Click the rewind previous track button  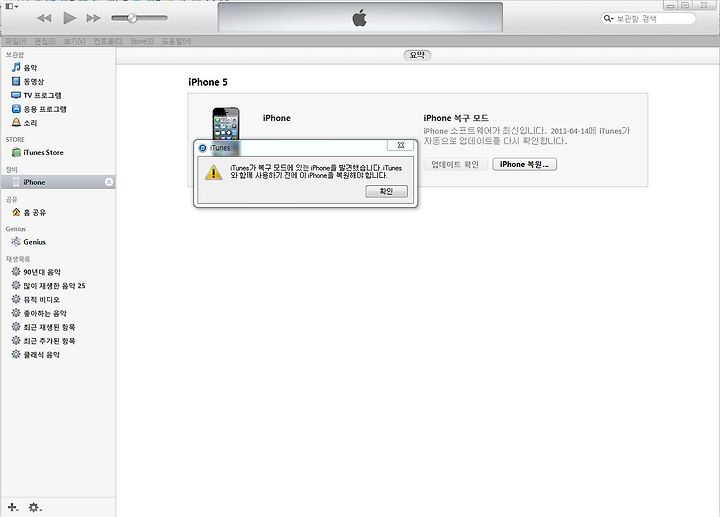point(44,18)
